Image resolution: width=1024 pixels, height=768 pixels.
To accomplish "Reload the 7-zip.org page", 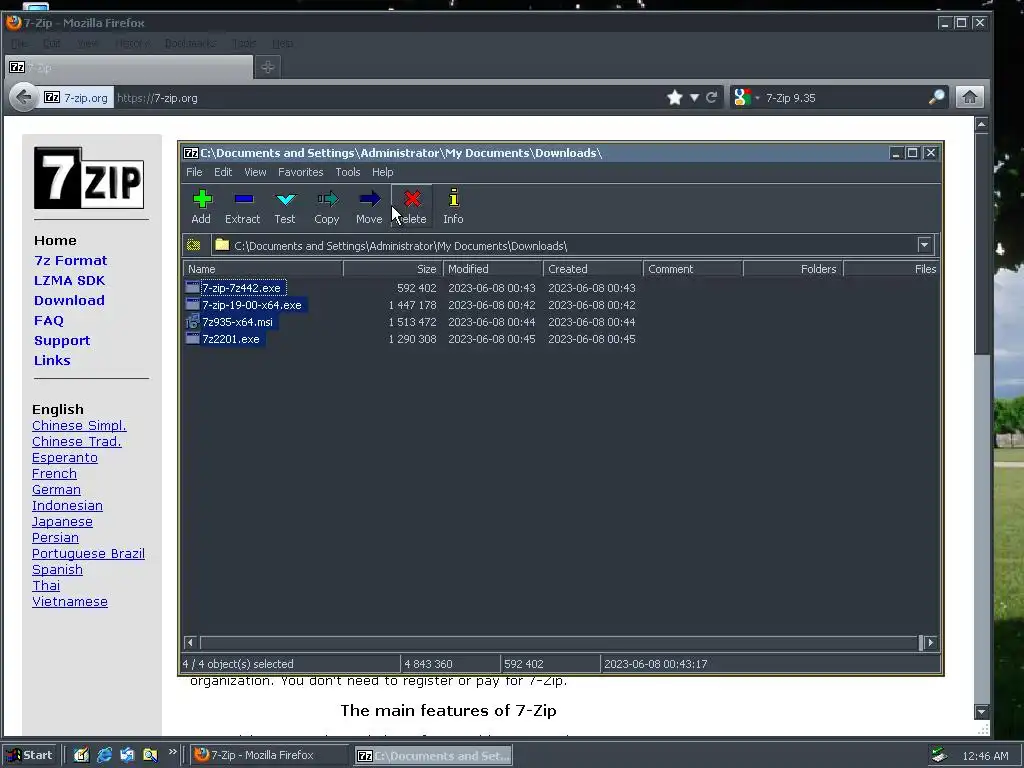I will tap(712, 98).
